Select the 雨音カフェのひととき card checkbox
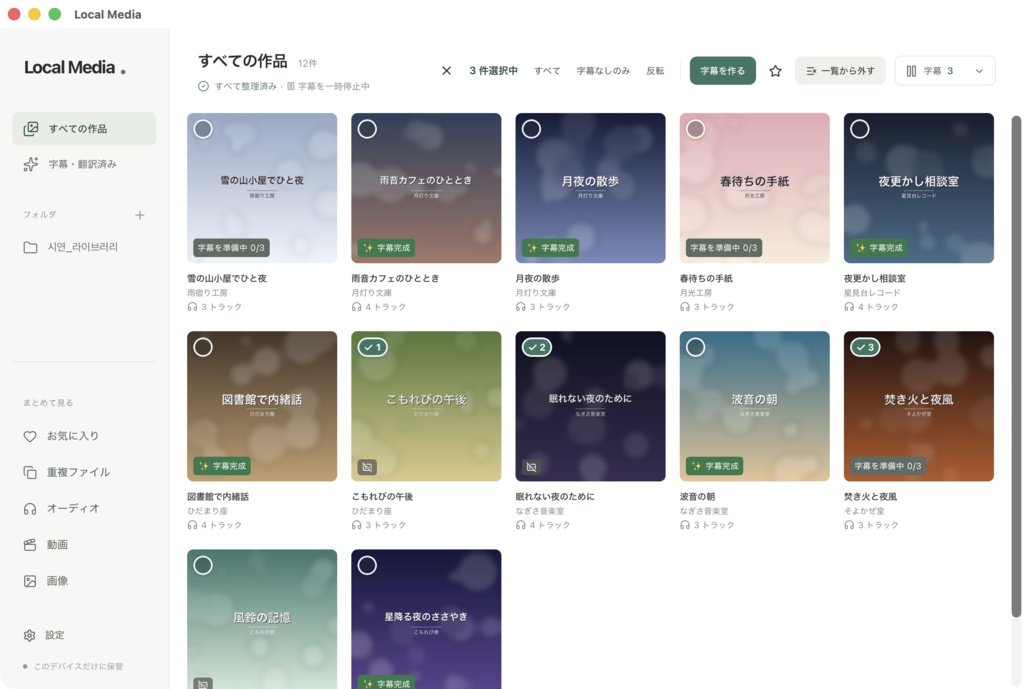 click(367, 129)
